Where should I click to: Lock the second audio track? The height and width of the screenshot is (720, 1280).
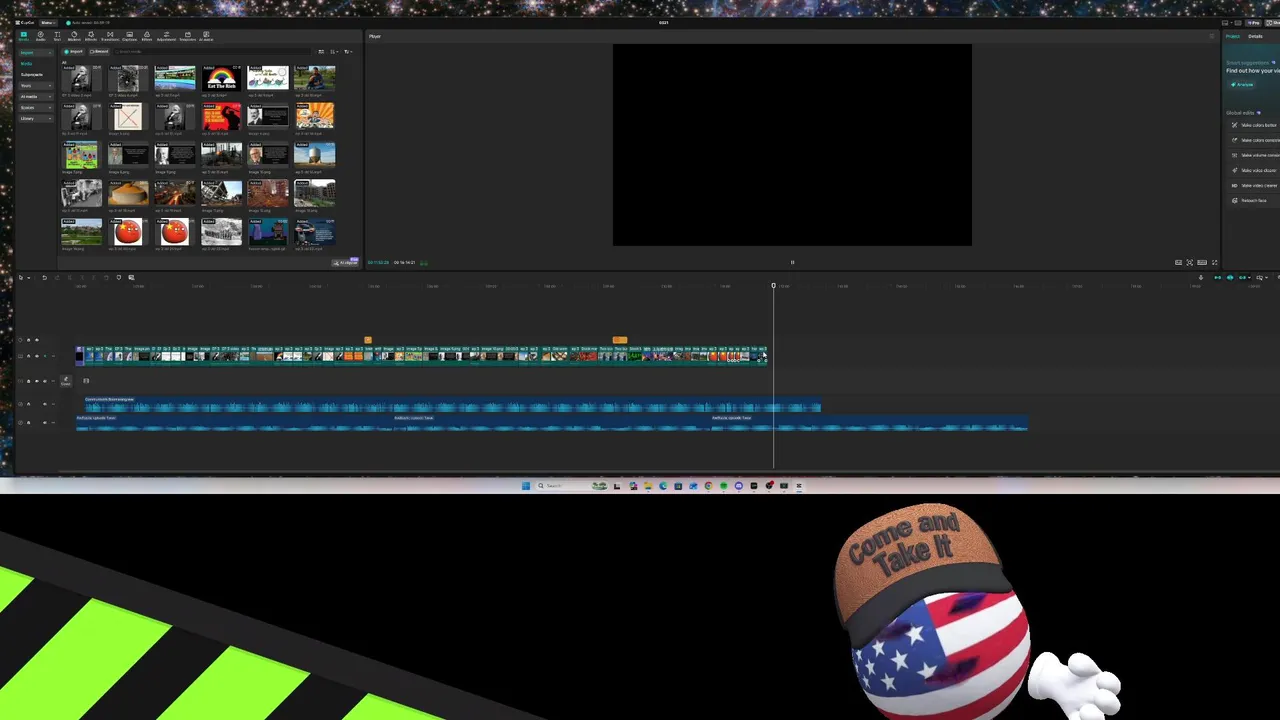(28, 422)
